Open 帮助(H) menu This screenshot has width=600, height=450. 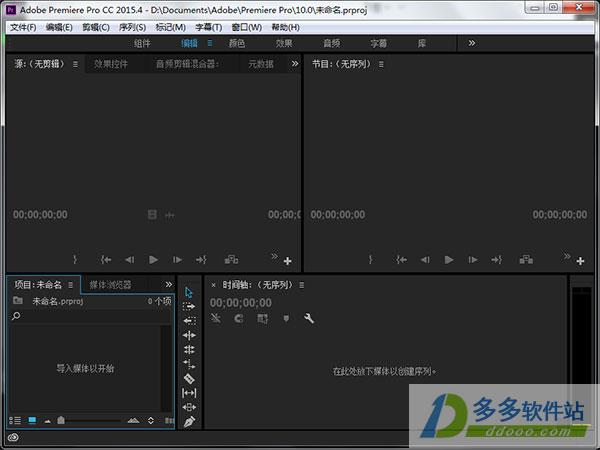[x=285, y=28]
